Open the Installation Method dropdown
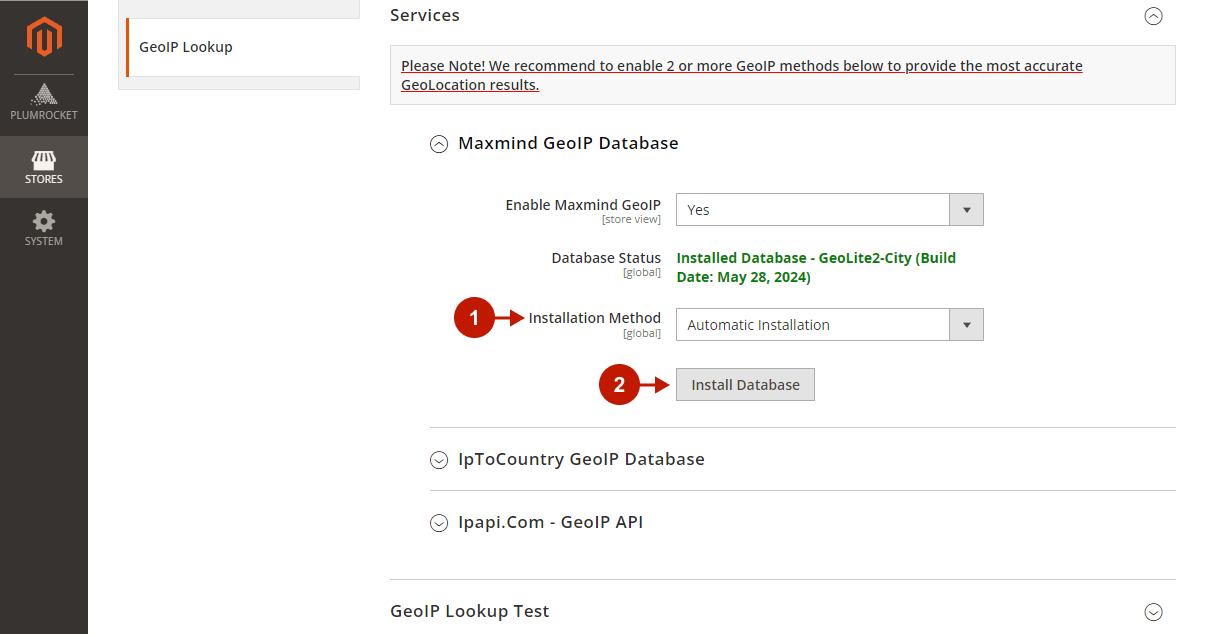The image size is (1206, 634). pyautogui.click(x=830, y=325)
